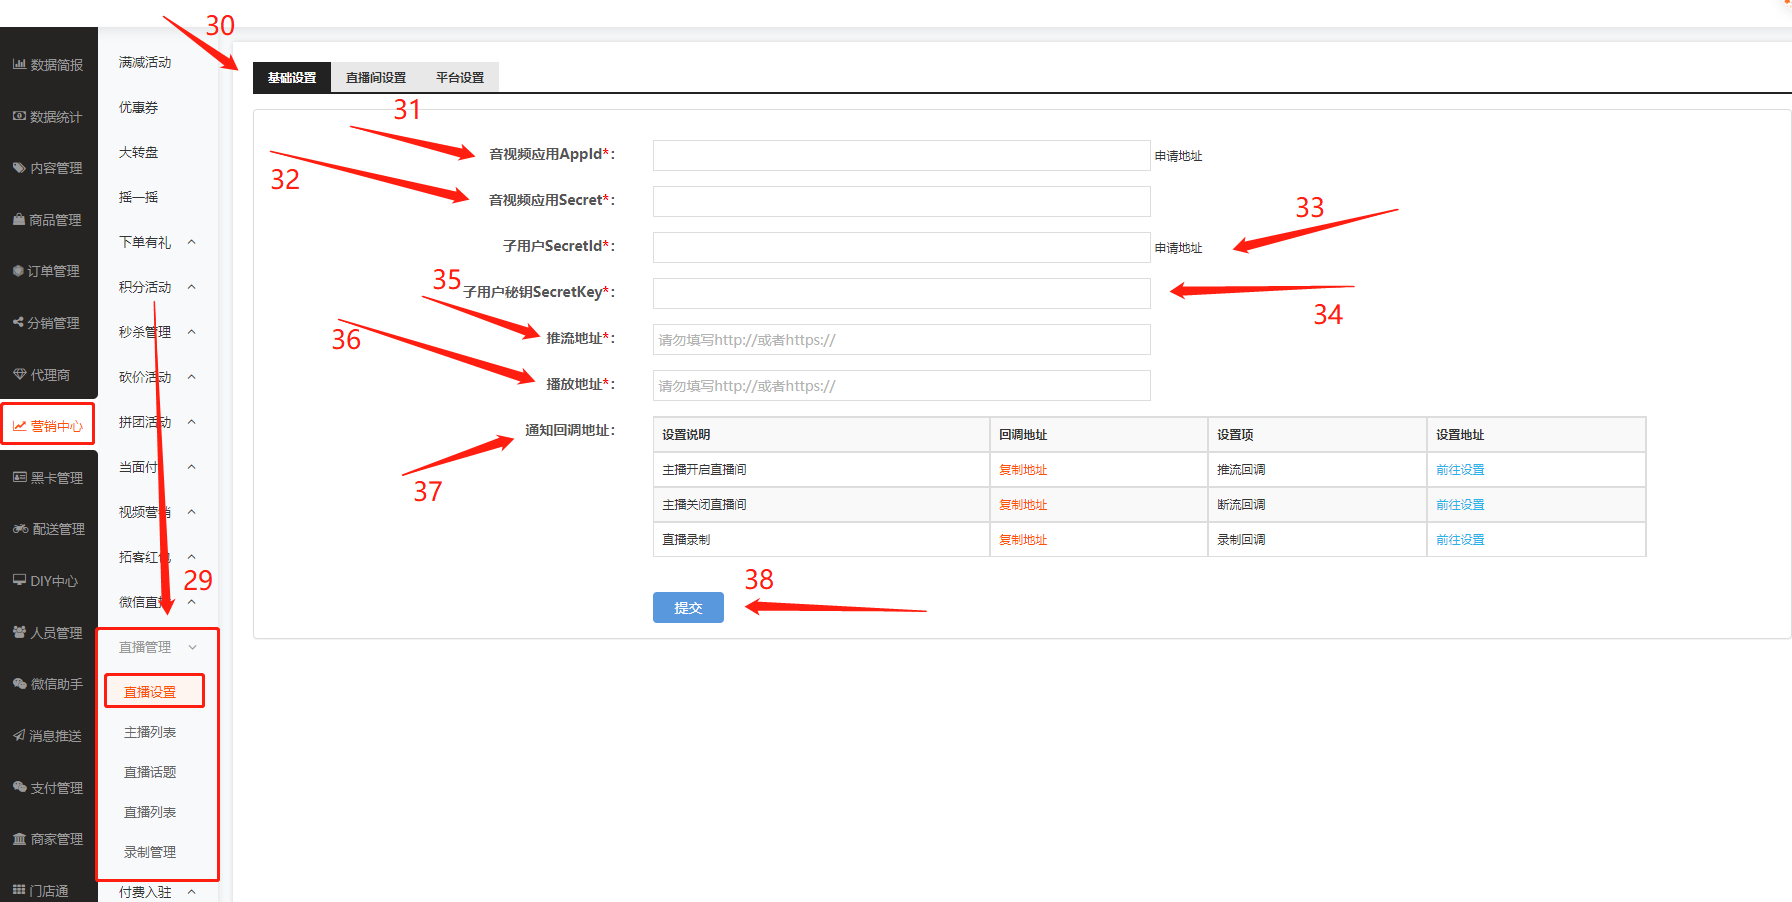
Task: Expand the 积分活动 submenu chevron
Action: 192,287
